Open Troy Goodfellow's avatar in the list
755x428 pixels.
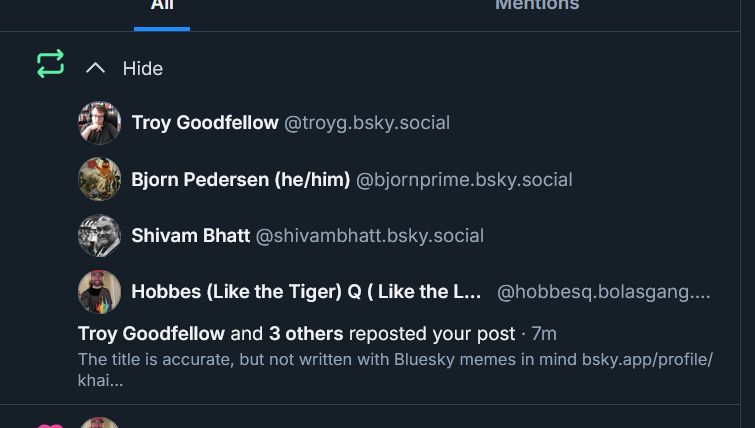tap(100, 123)
